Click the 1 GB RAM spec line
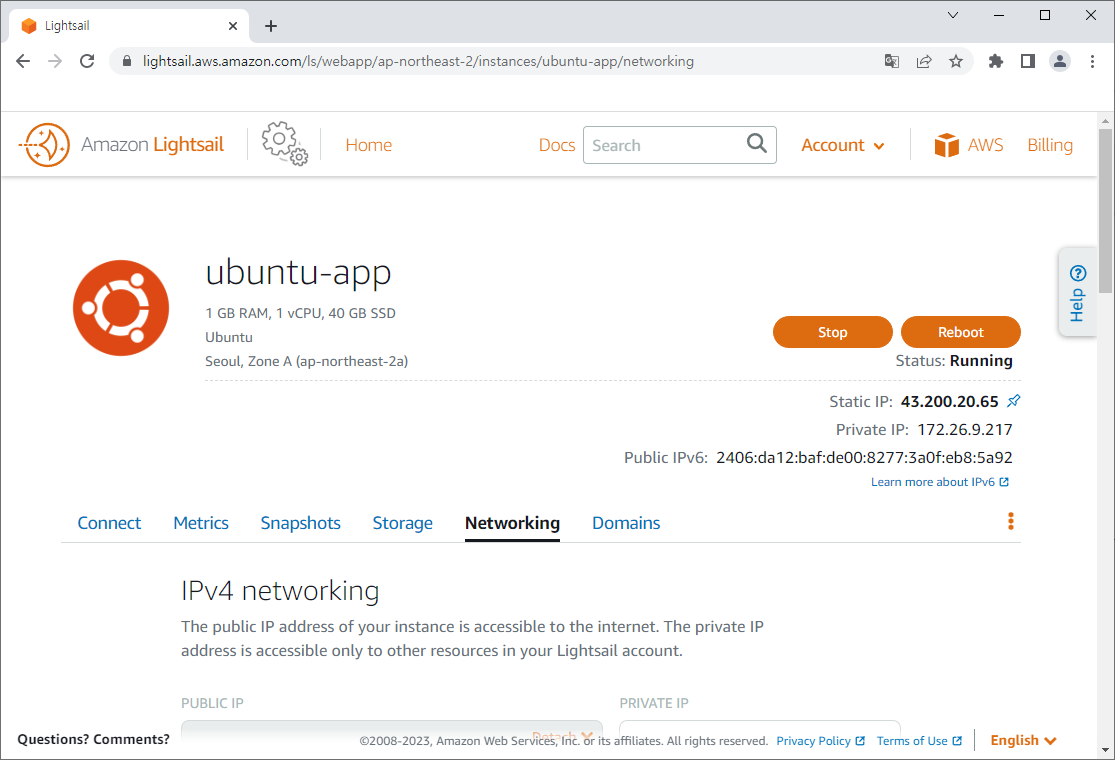This screenshot has width=1115, height=760. click(x=300, y=313)
